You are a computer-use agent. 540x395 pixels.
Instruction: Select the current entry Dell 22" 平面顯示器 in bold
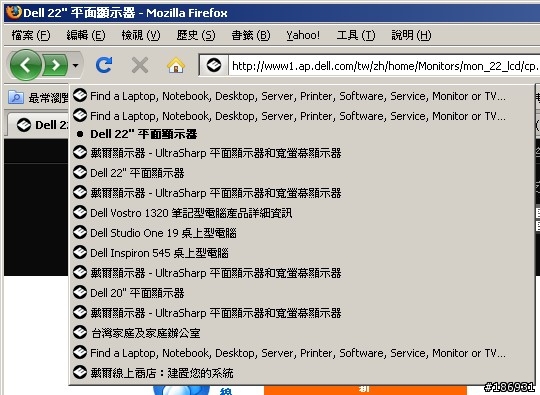point(301,134)
